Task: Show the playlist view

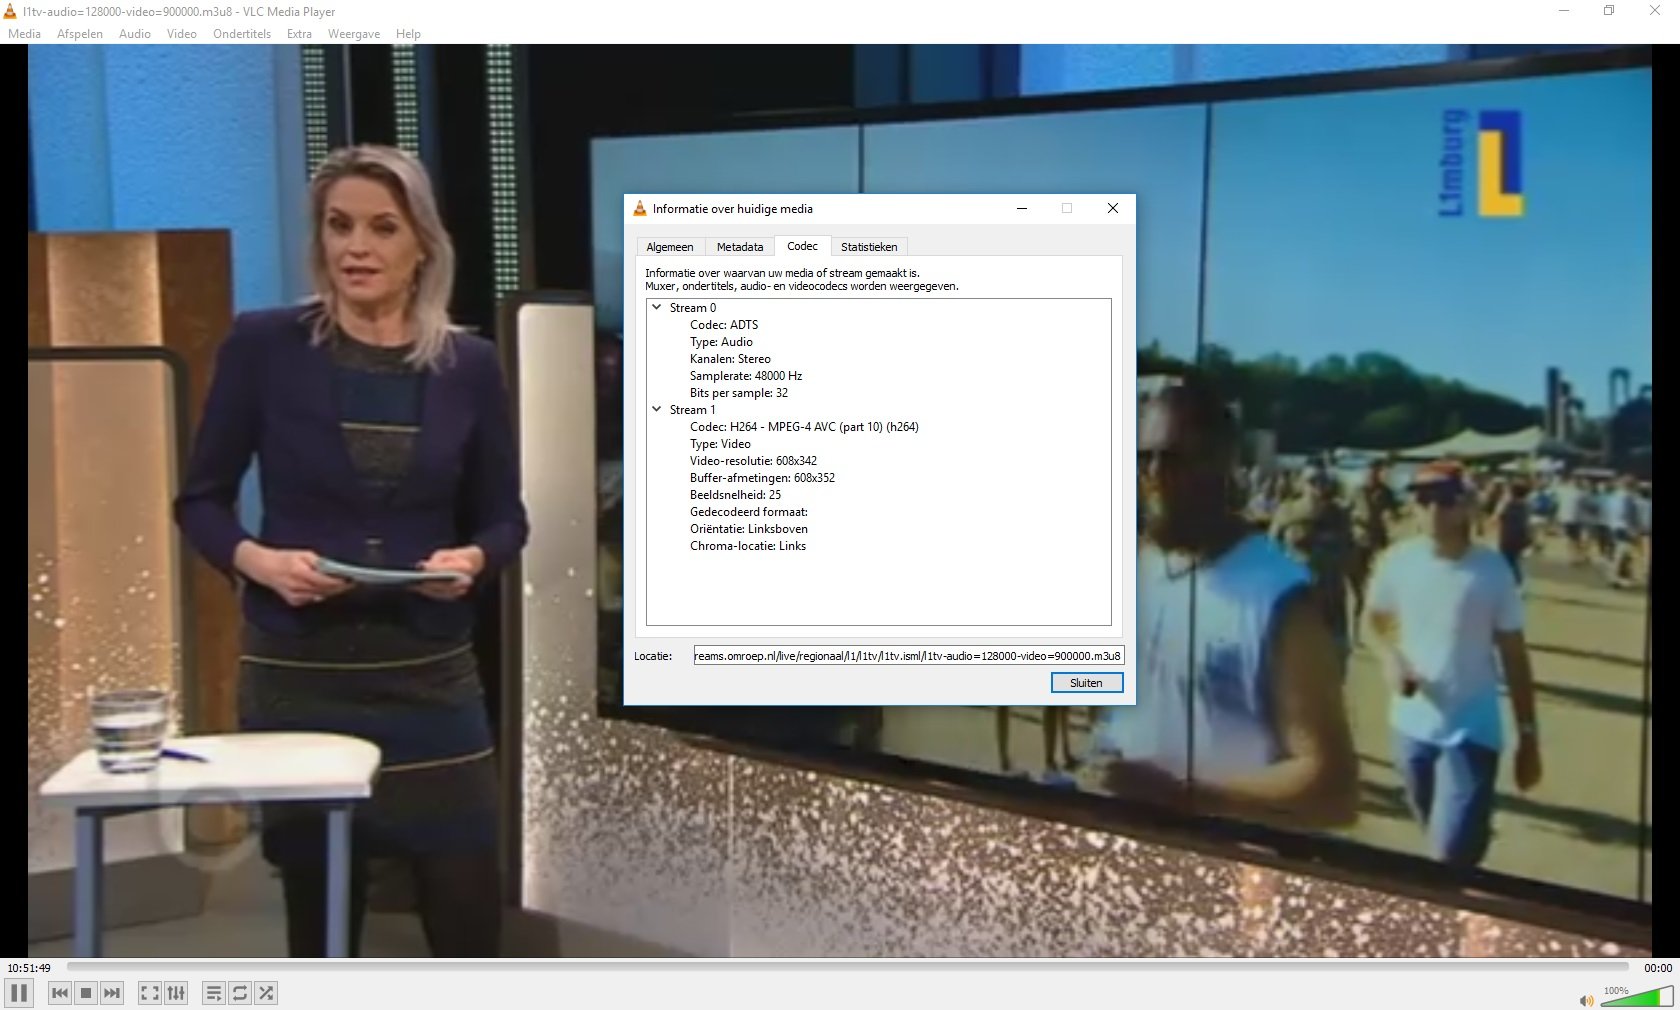Action: click(213, 993)
